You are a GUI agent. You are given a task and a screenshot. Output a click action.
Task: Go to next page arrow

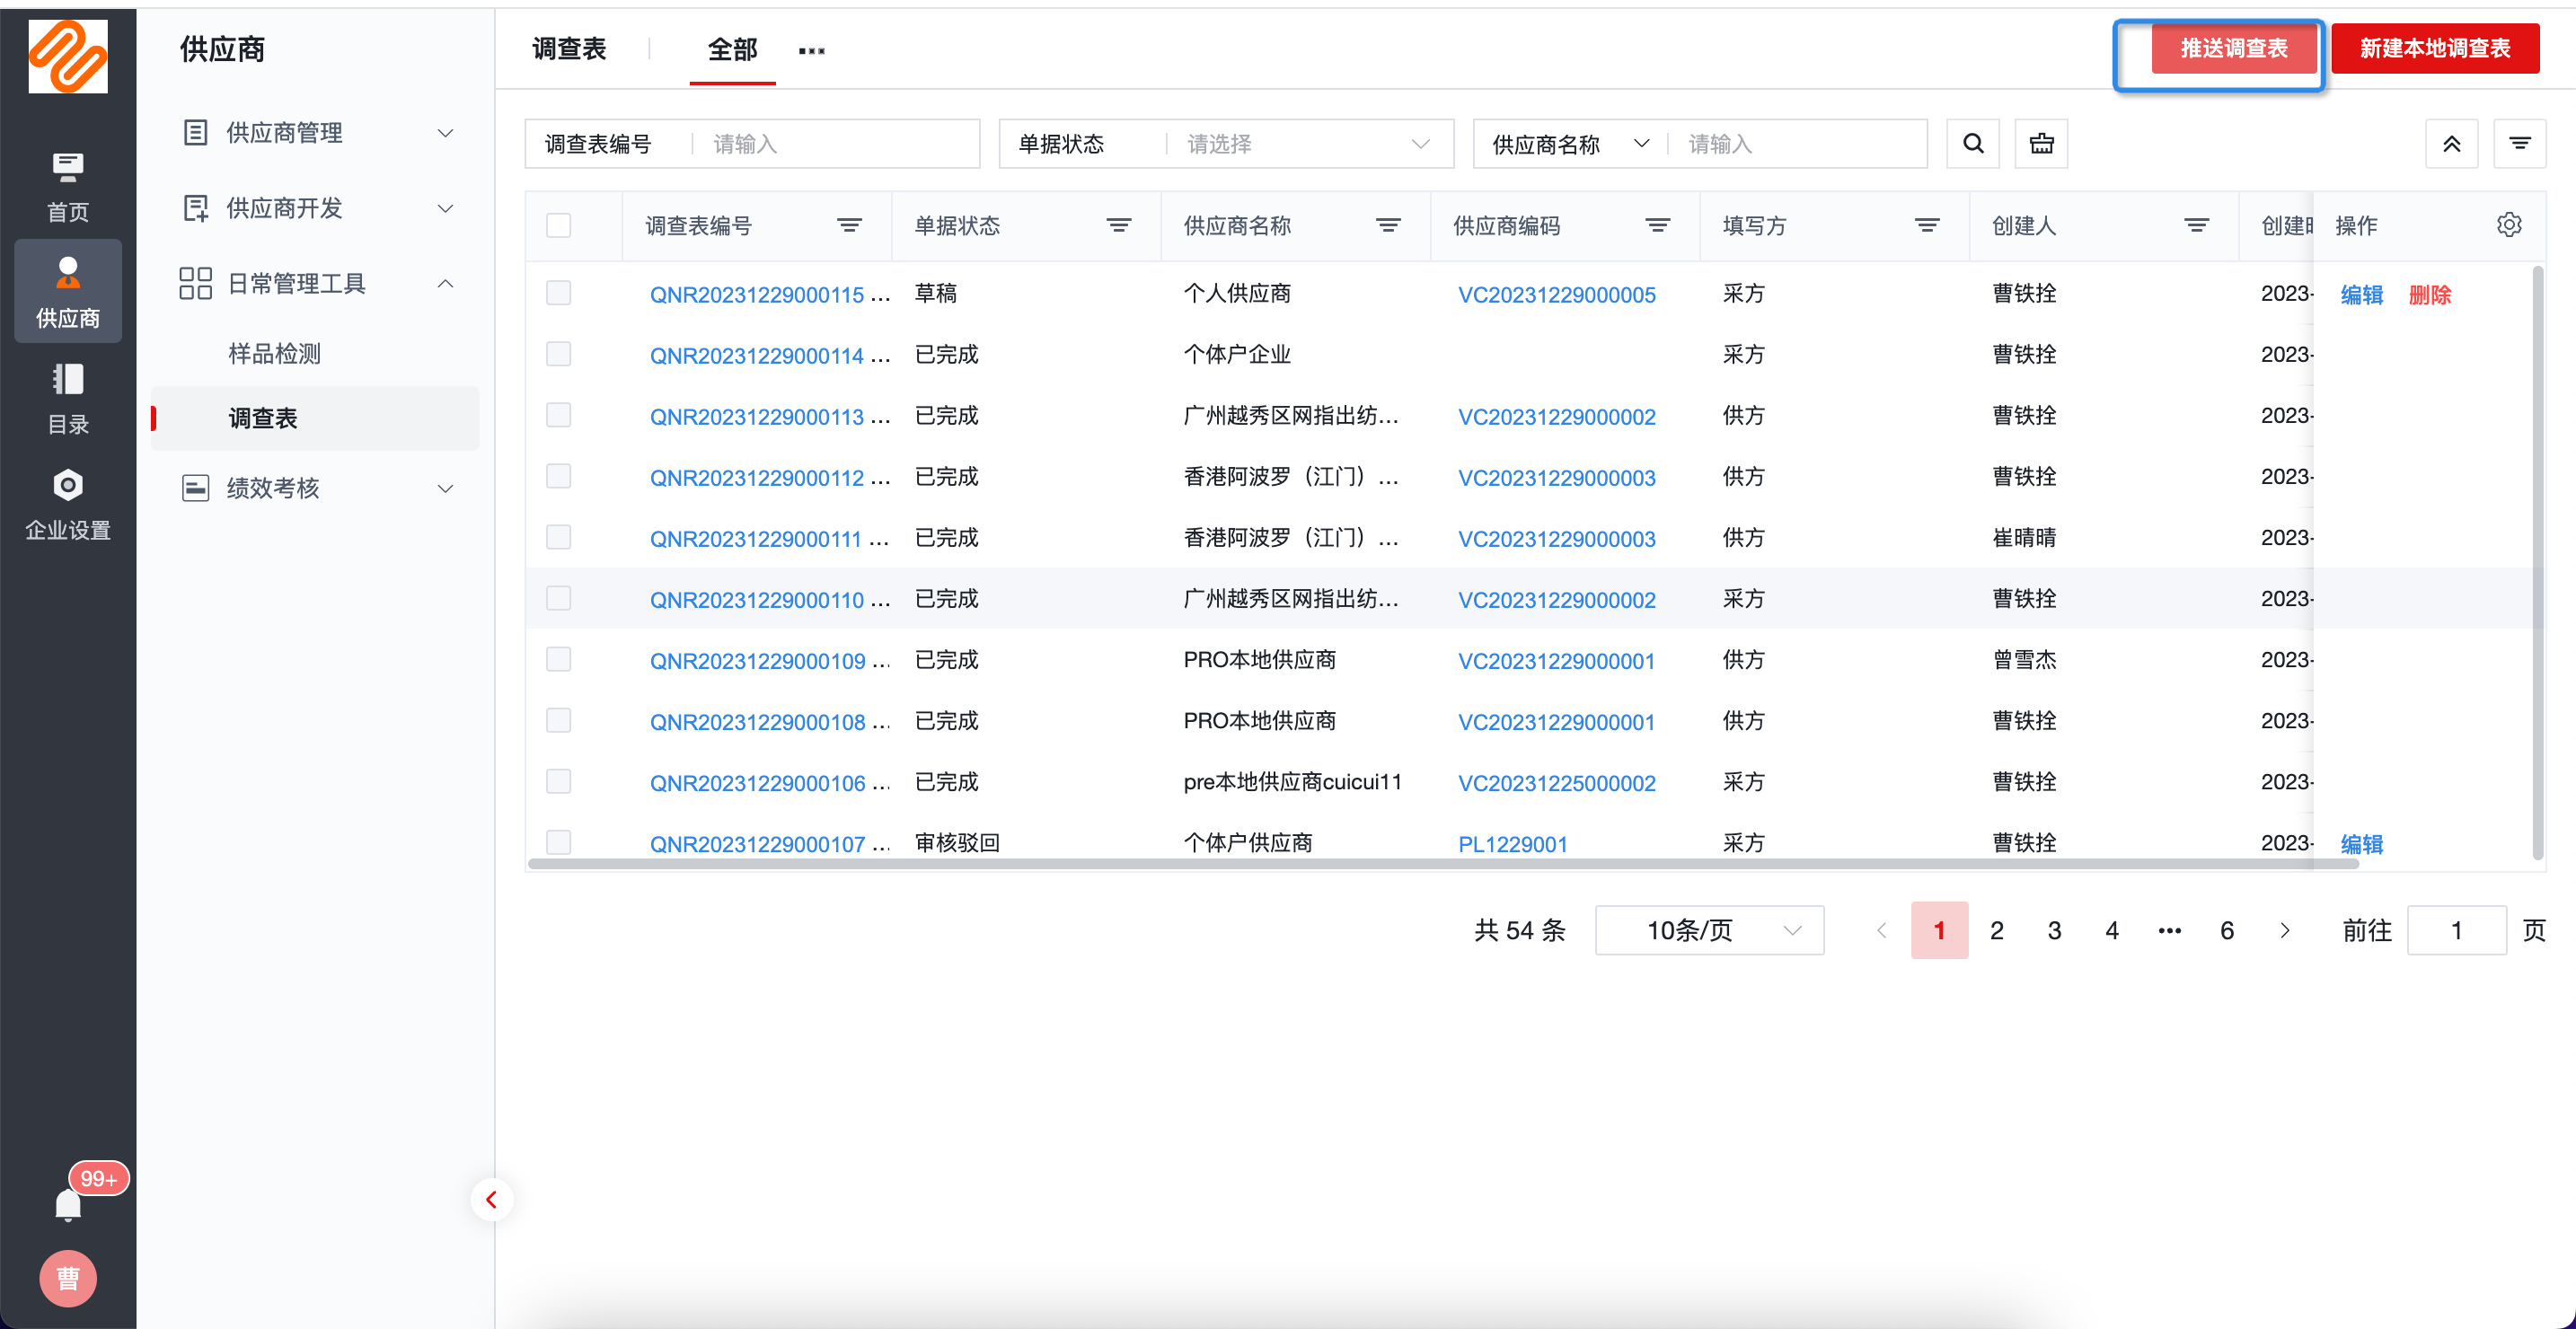2284,930
